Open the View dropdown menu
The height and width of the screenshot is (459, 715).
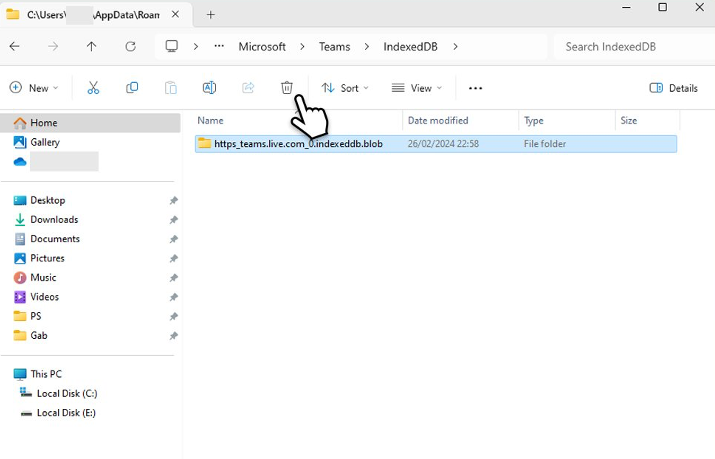pos(417,88)
